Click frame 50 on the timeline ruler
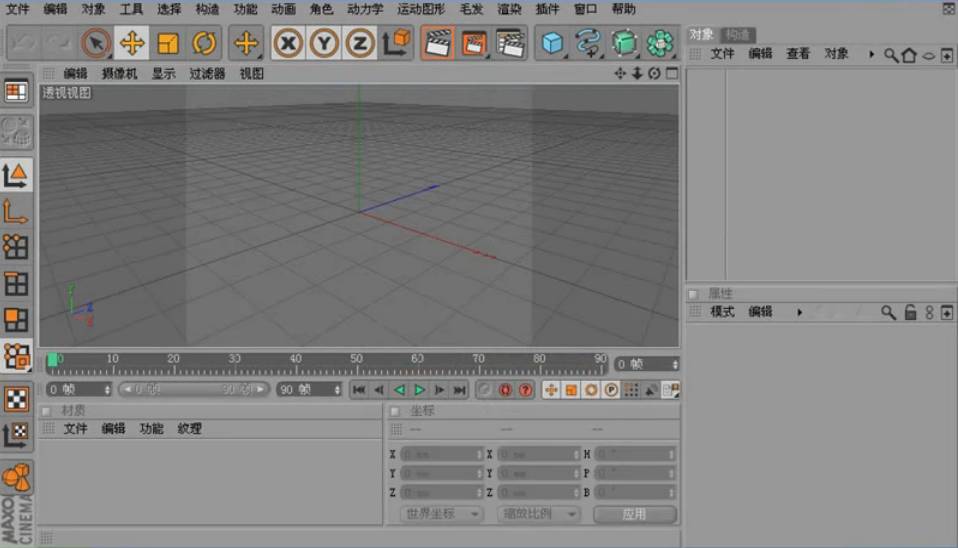This screenshot has height=548, width=958. click(356, 361)
